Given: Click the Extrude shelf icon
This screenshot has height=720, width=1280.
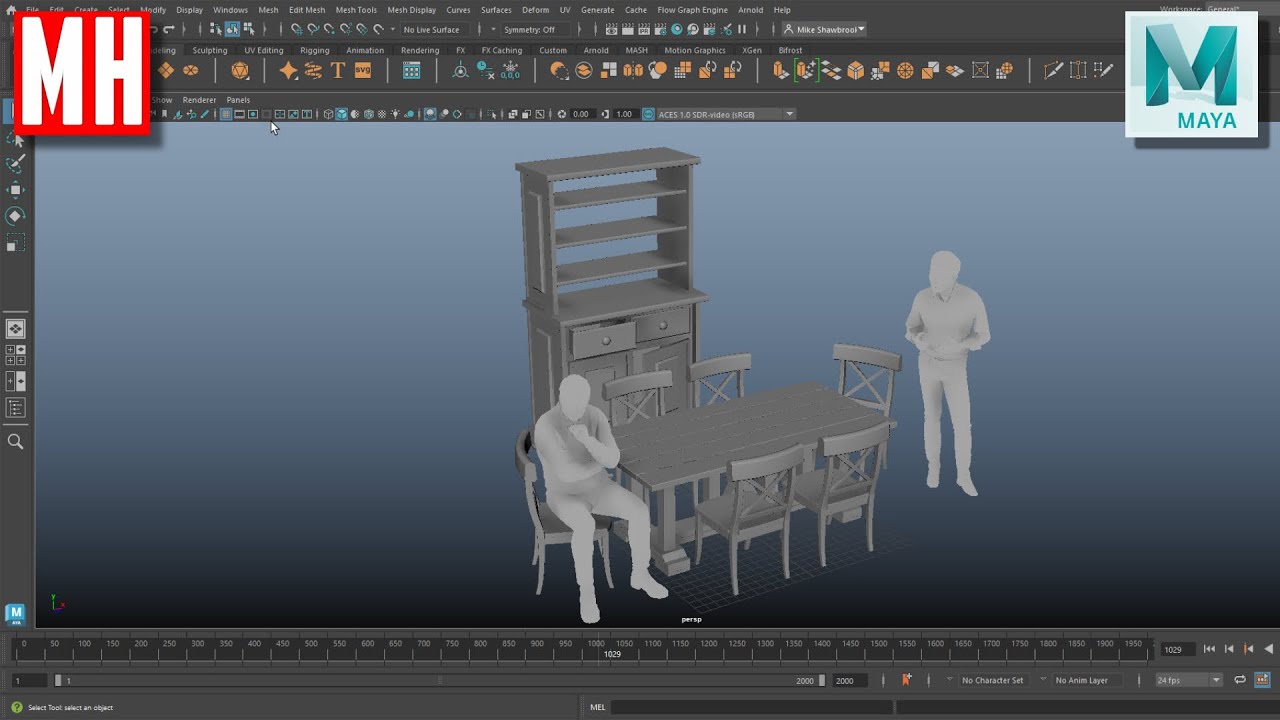Looking at the screenshot, I should pyautogui.click(x=781, y=70).
